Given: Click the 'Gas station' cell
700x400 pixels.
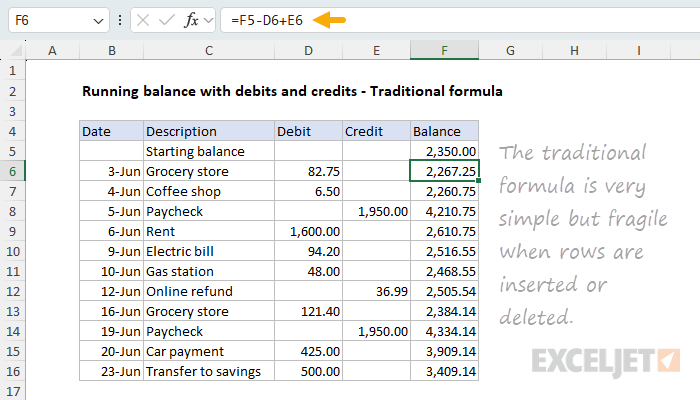Looking at the screenshot, I should (209, 271).
